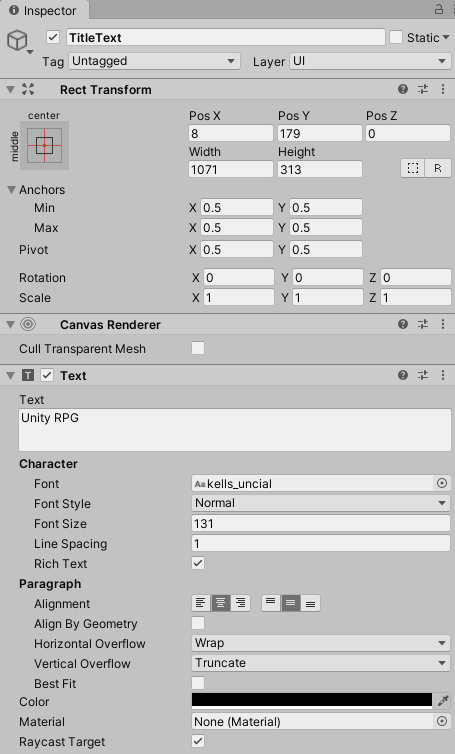Open Text component help reference
The height and width of the screenshot is (754, 455).
(403, 375)
